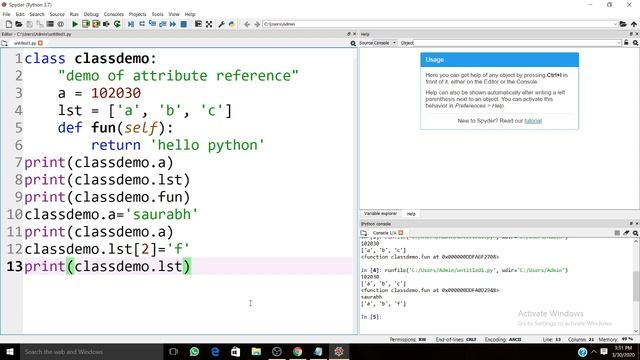This screenshot has height=360, width=640.
Task: Step into function debug icon
Action: coord(152,24)
